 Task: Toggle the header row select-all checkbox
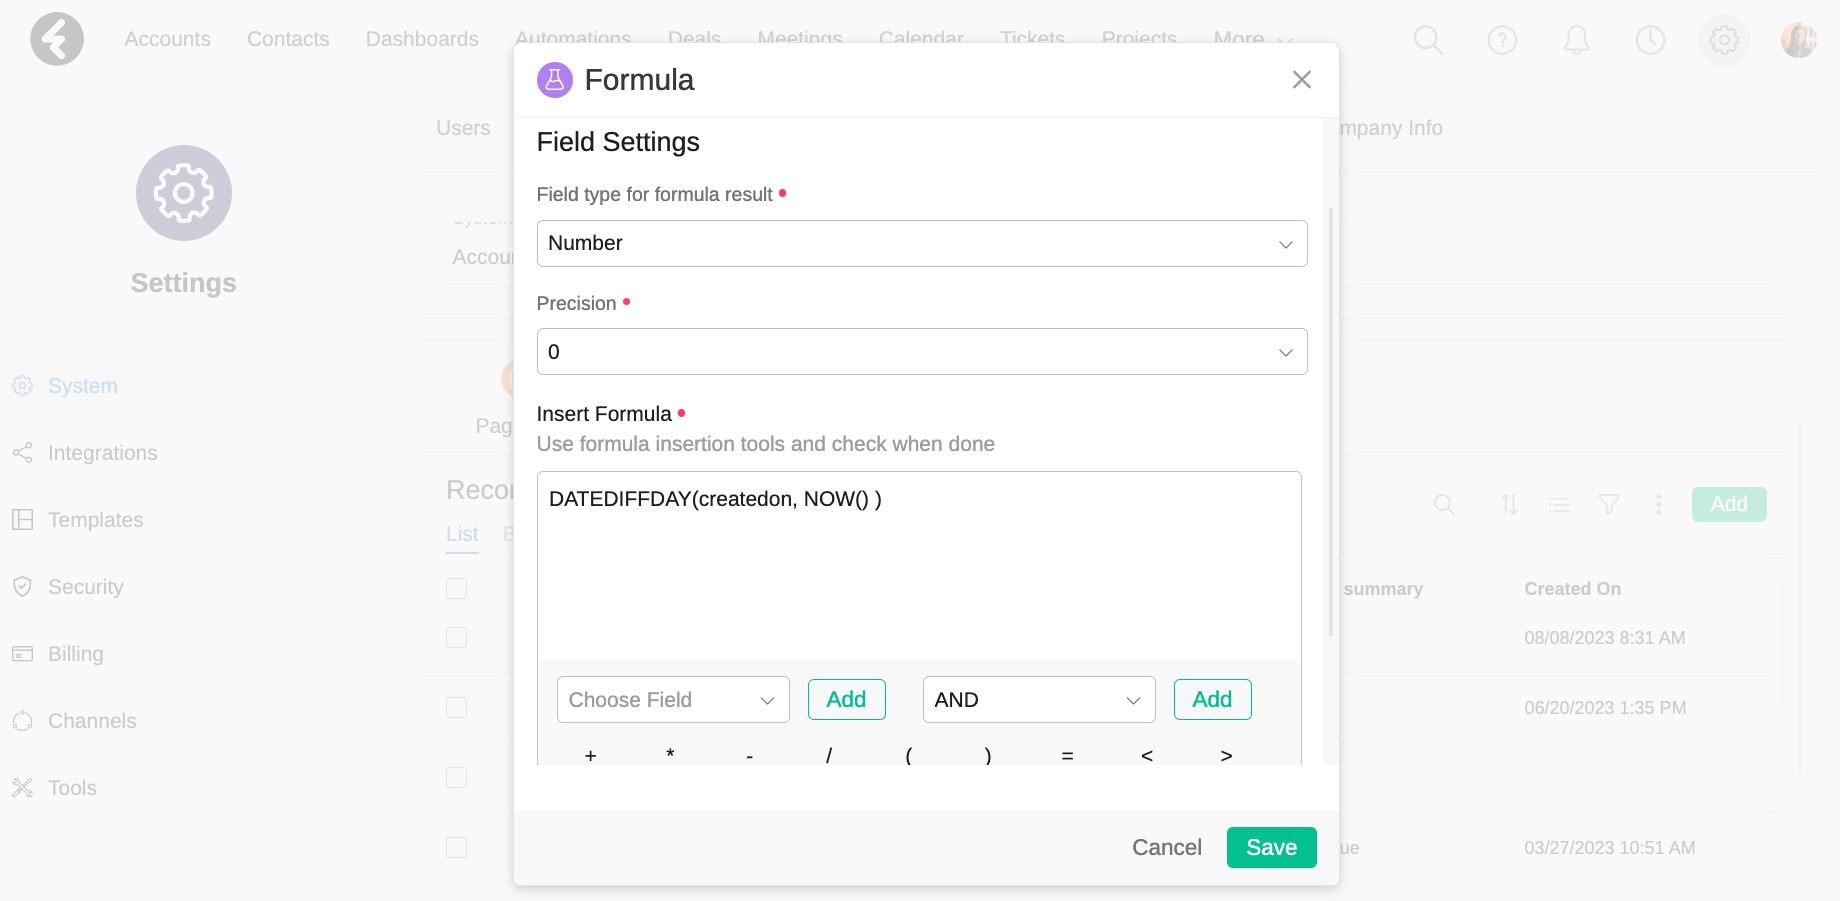point(456,588)
